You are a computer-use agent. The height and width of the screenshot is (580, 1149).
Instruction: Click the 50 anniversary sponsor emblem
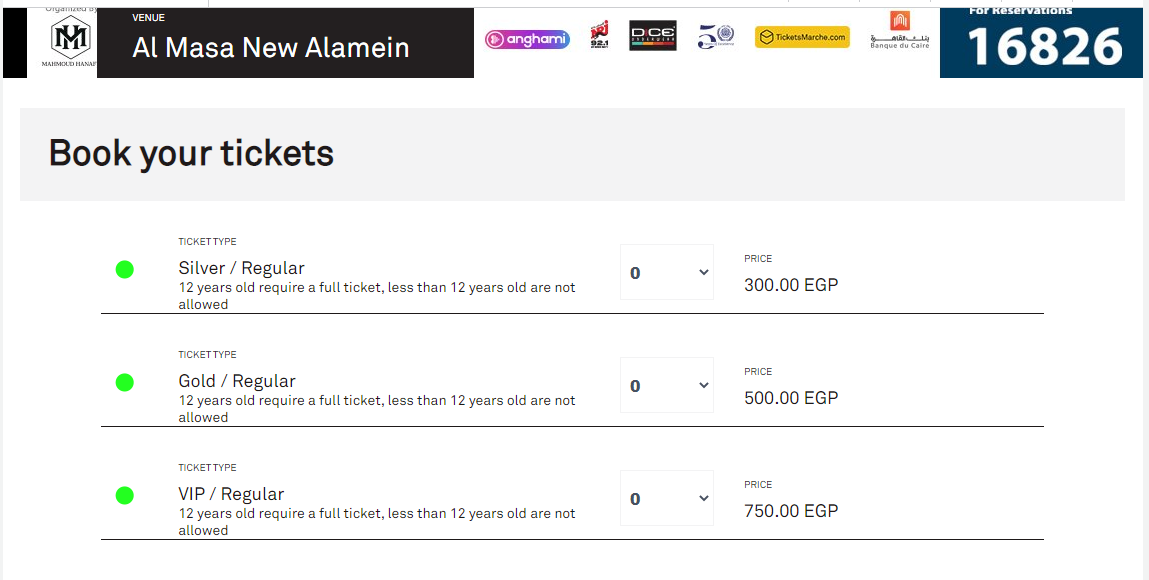click(x=716, y=37)
